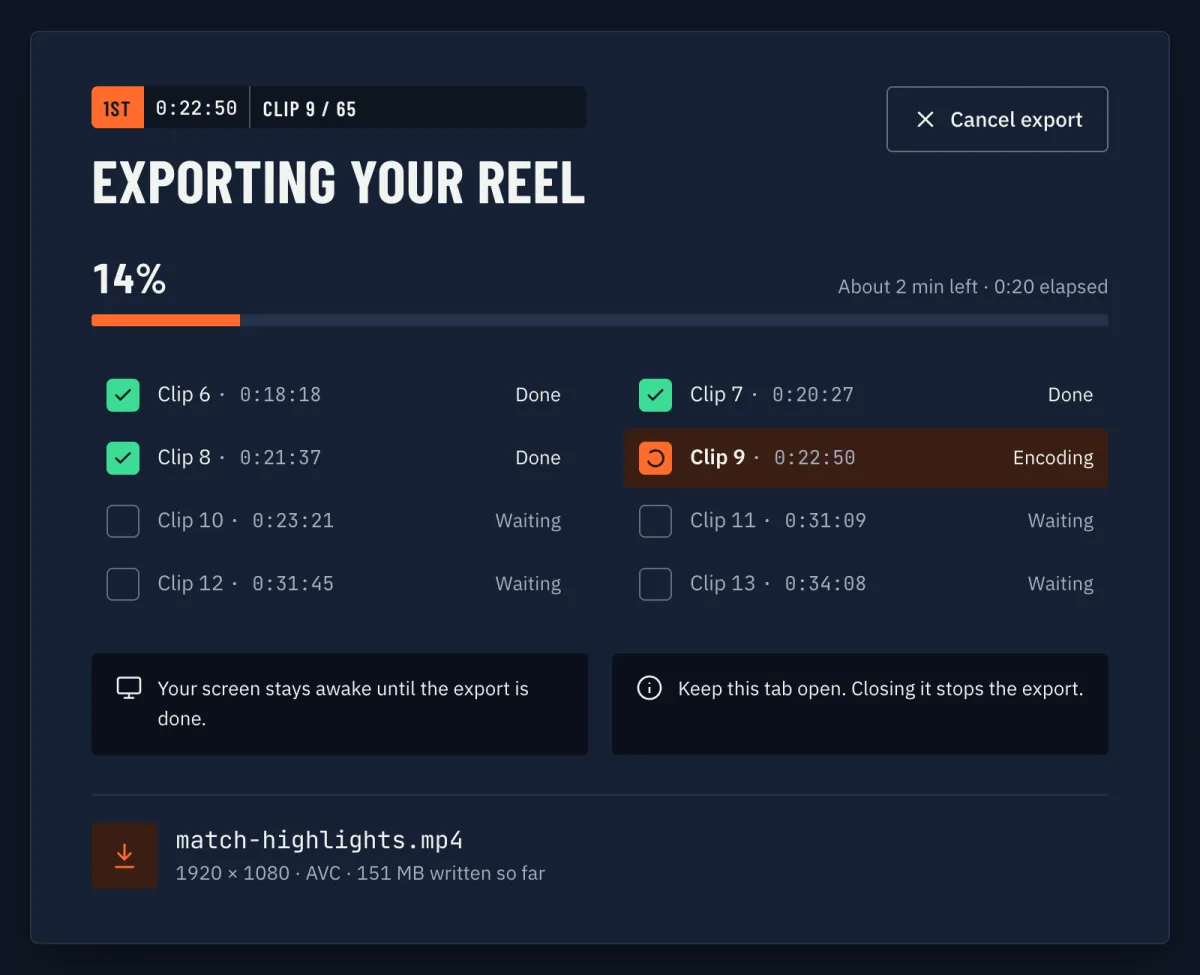The height and width of the screenshot is (975, 1200).
Task: Click the 0:34:08 timestamp
Action: [x=825, y=584]
